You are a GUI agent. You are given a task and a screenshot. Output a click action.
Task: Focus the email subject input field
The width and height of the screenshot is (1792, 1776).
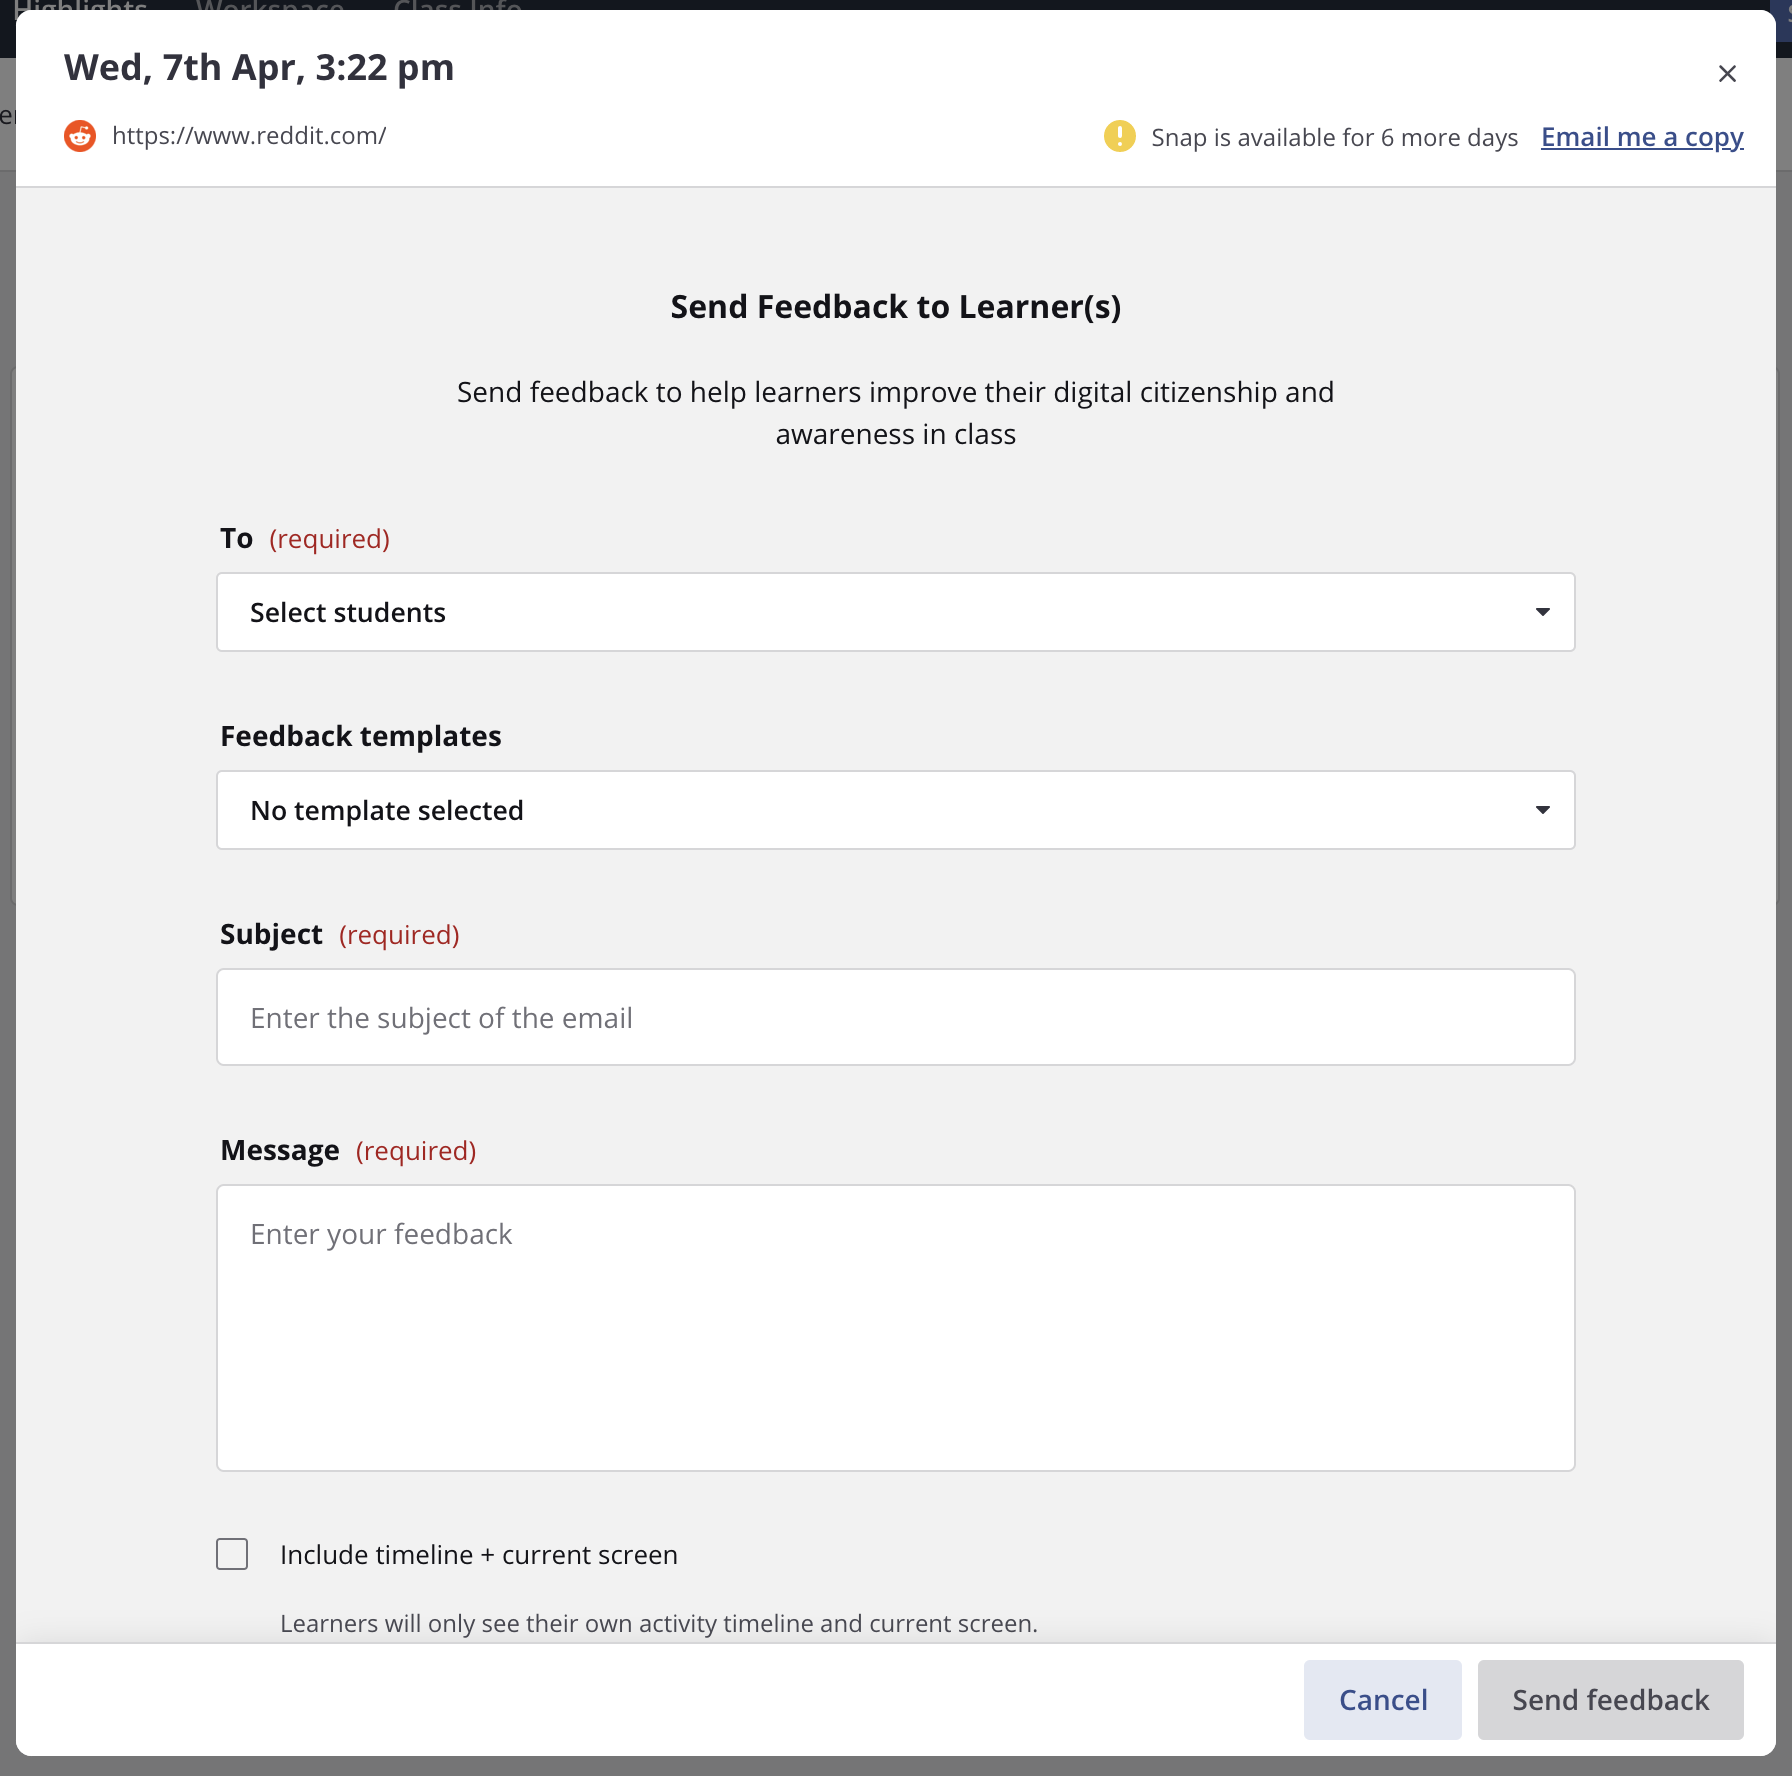tap(895, 1017)
